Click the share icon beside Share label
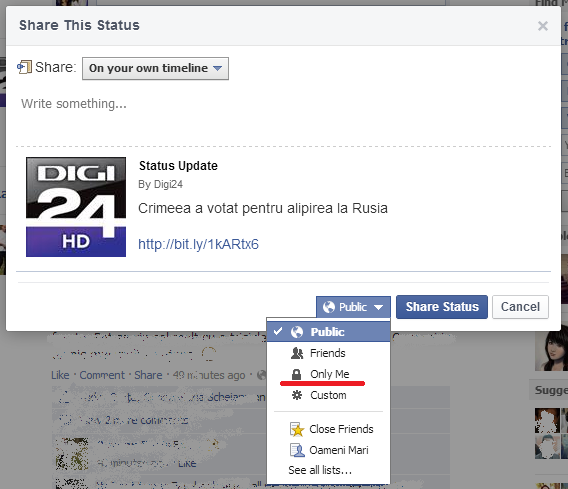The image size is (568, 489). point(25,67)
